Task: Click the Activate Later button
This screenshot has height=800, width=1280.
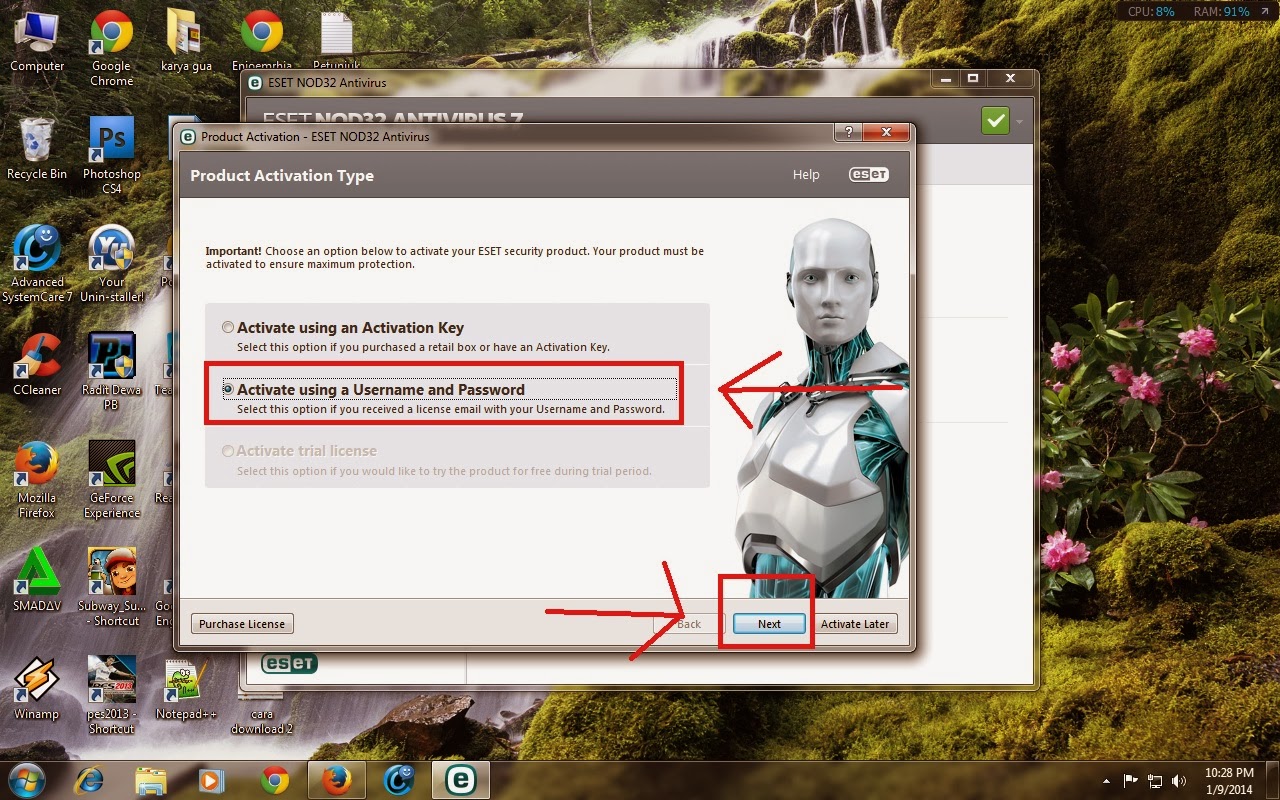Action: (x=855, y=623)
